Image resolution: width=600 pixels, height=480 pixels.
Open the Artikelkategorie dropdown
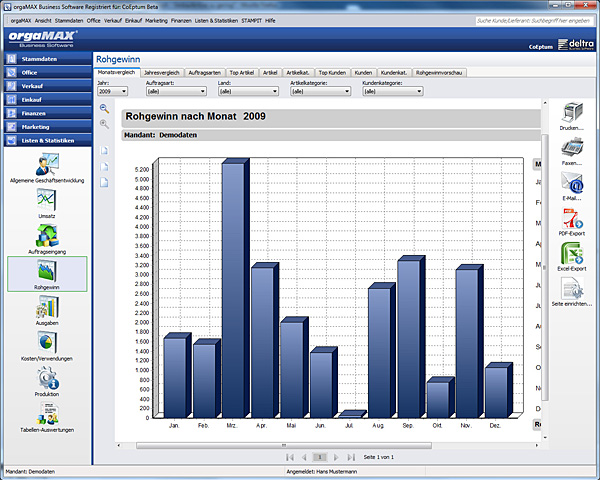click(321, 91)
